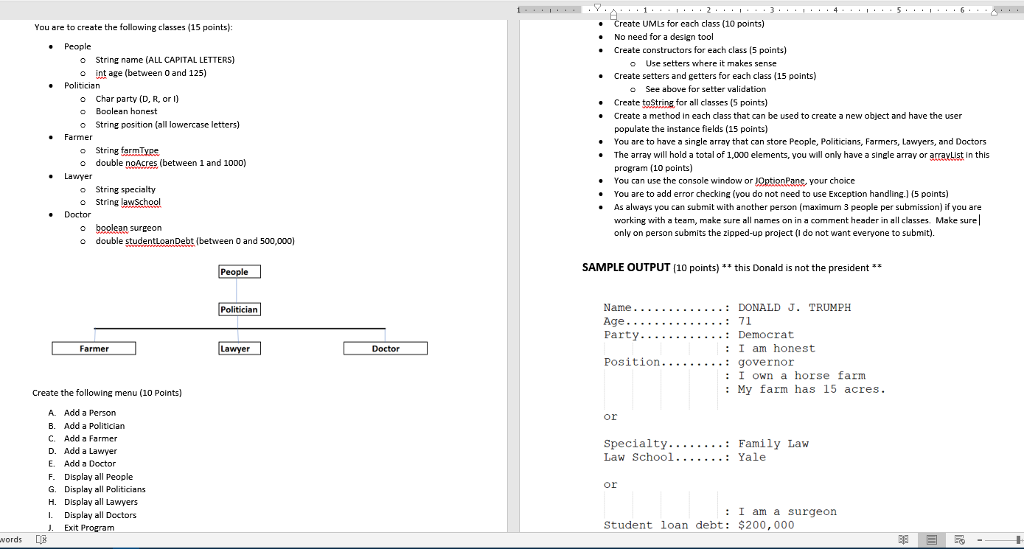Click the menu line 'Add a Person'
The width and height of the screenshot is (1024, 549).
tap(89, 413)
